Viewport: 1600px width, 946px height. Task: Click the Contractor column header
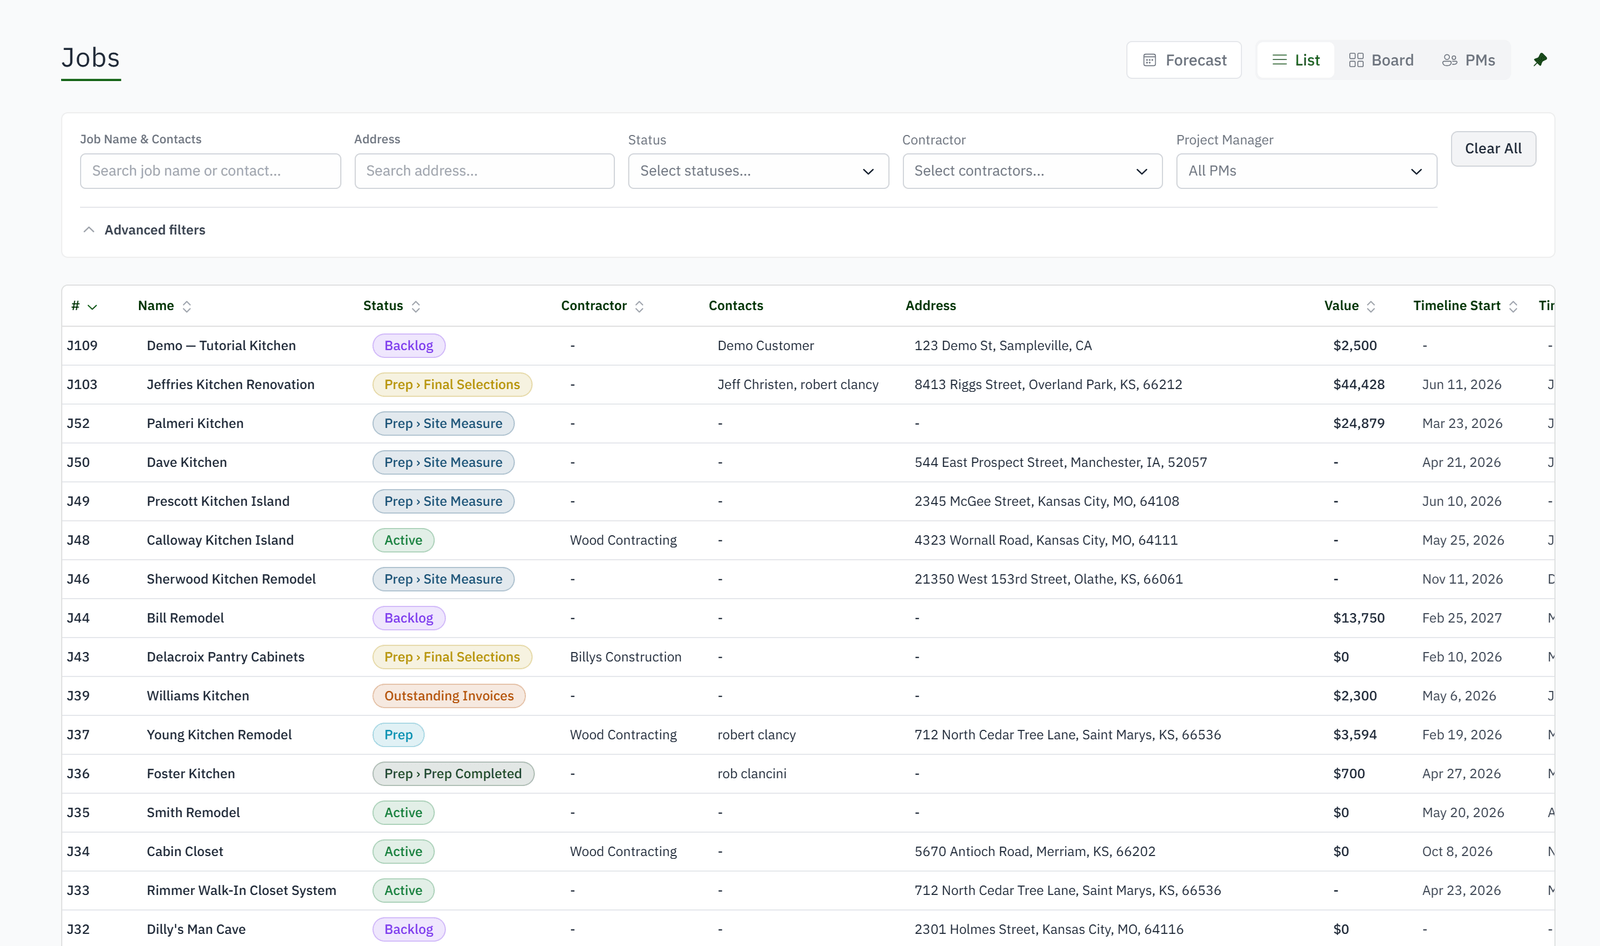tap(594, 306)
